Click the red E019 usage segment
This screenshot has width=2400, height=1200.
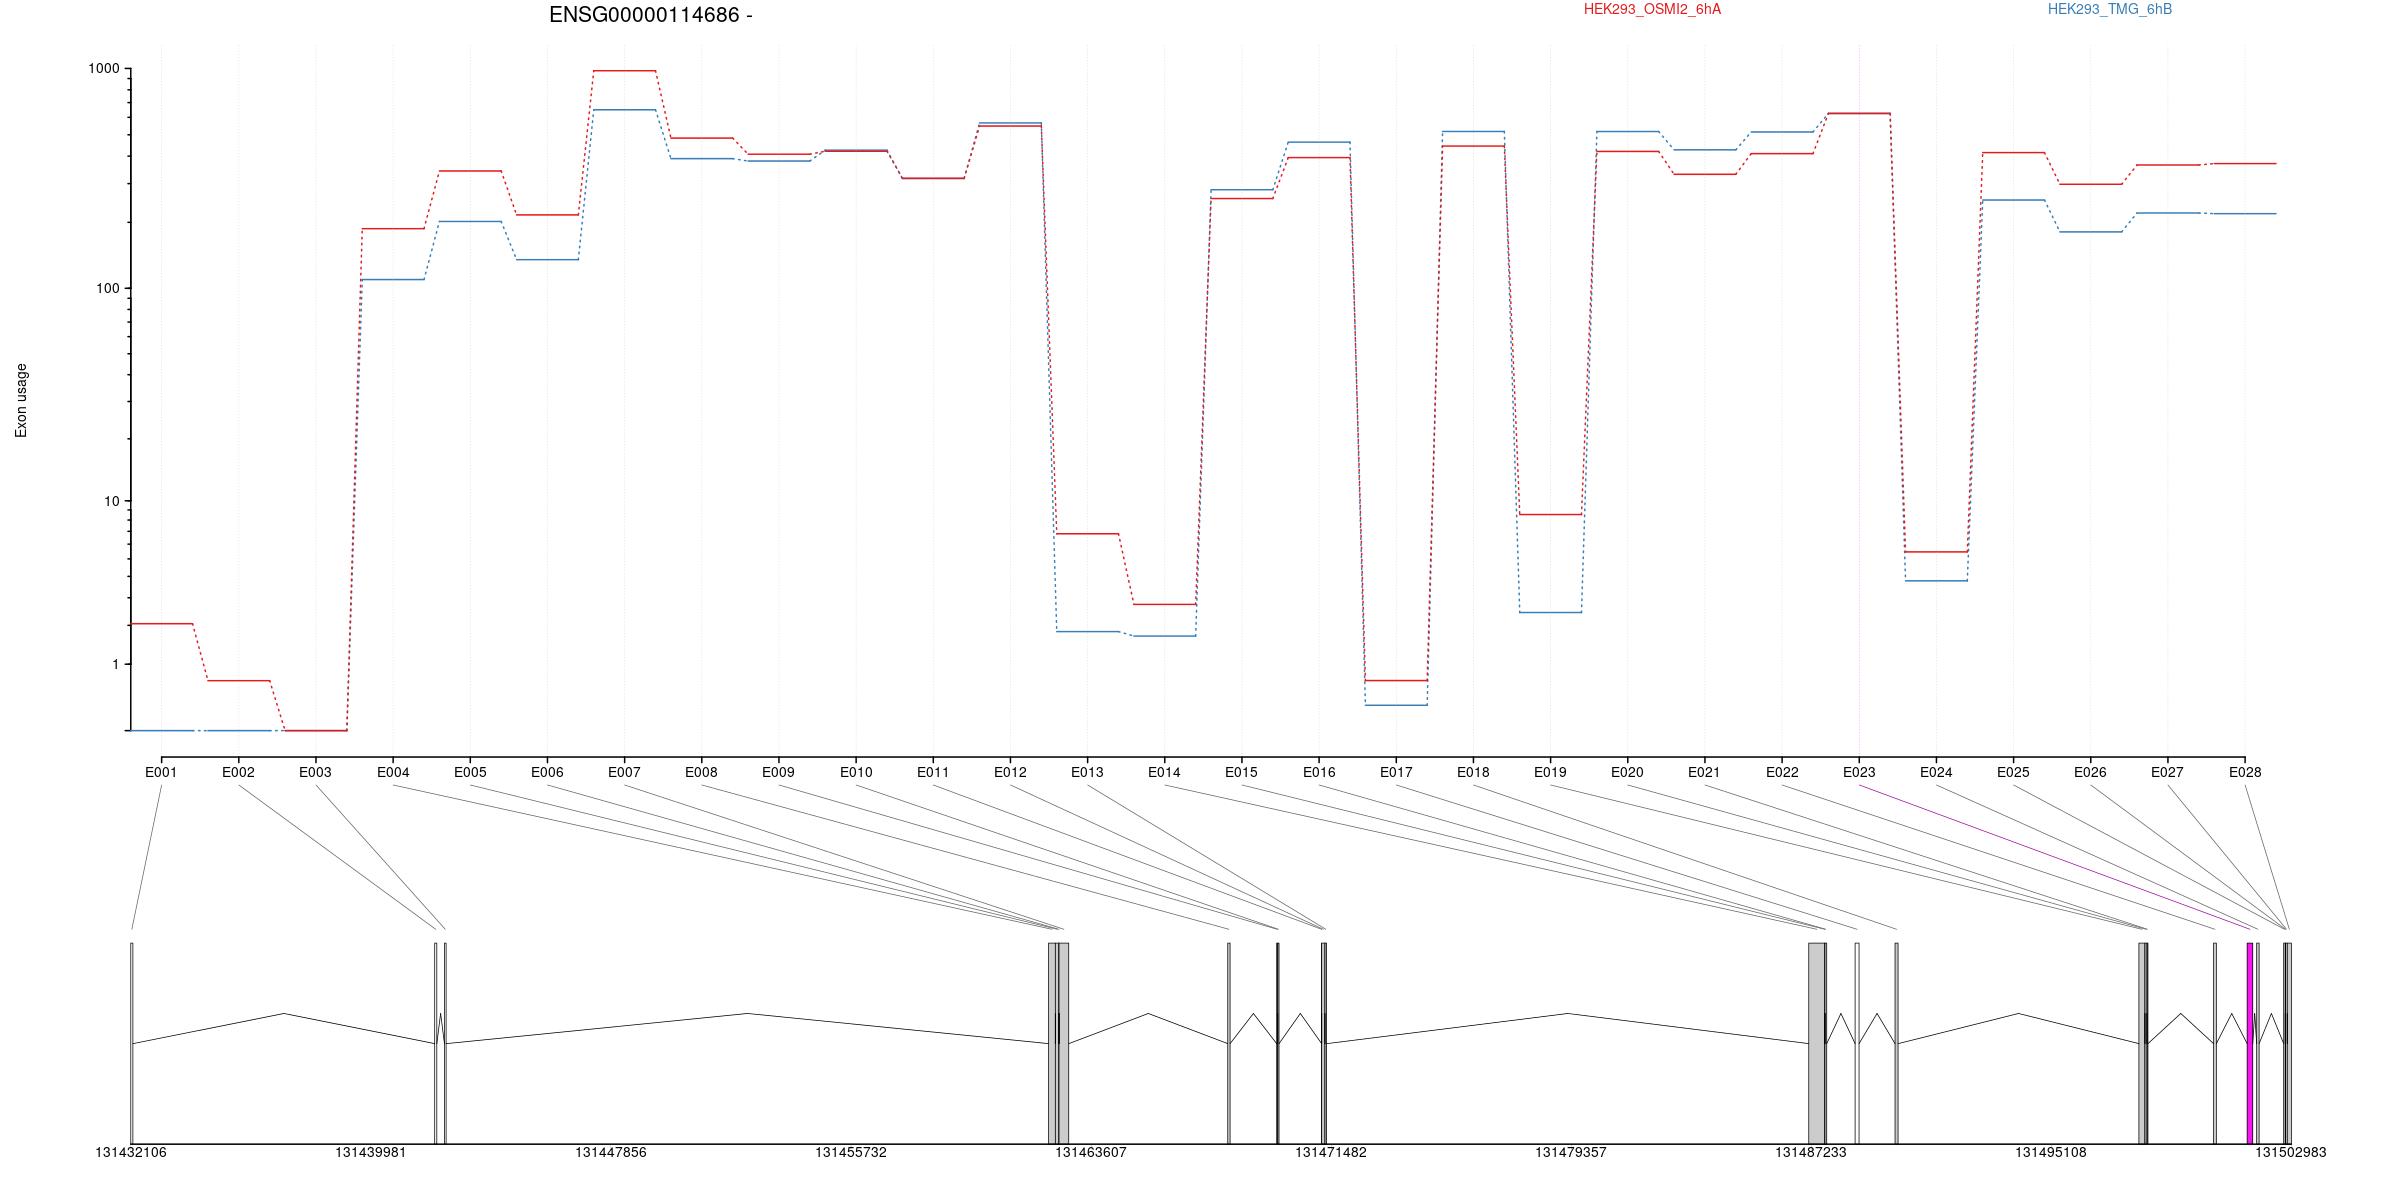coord(1550,514)
